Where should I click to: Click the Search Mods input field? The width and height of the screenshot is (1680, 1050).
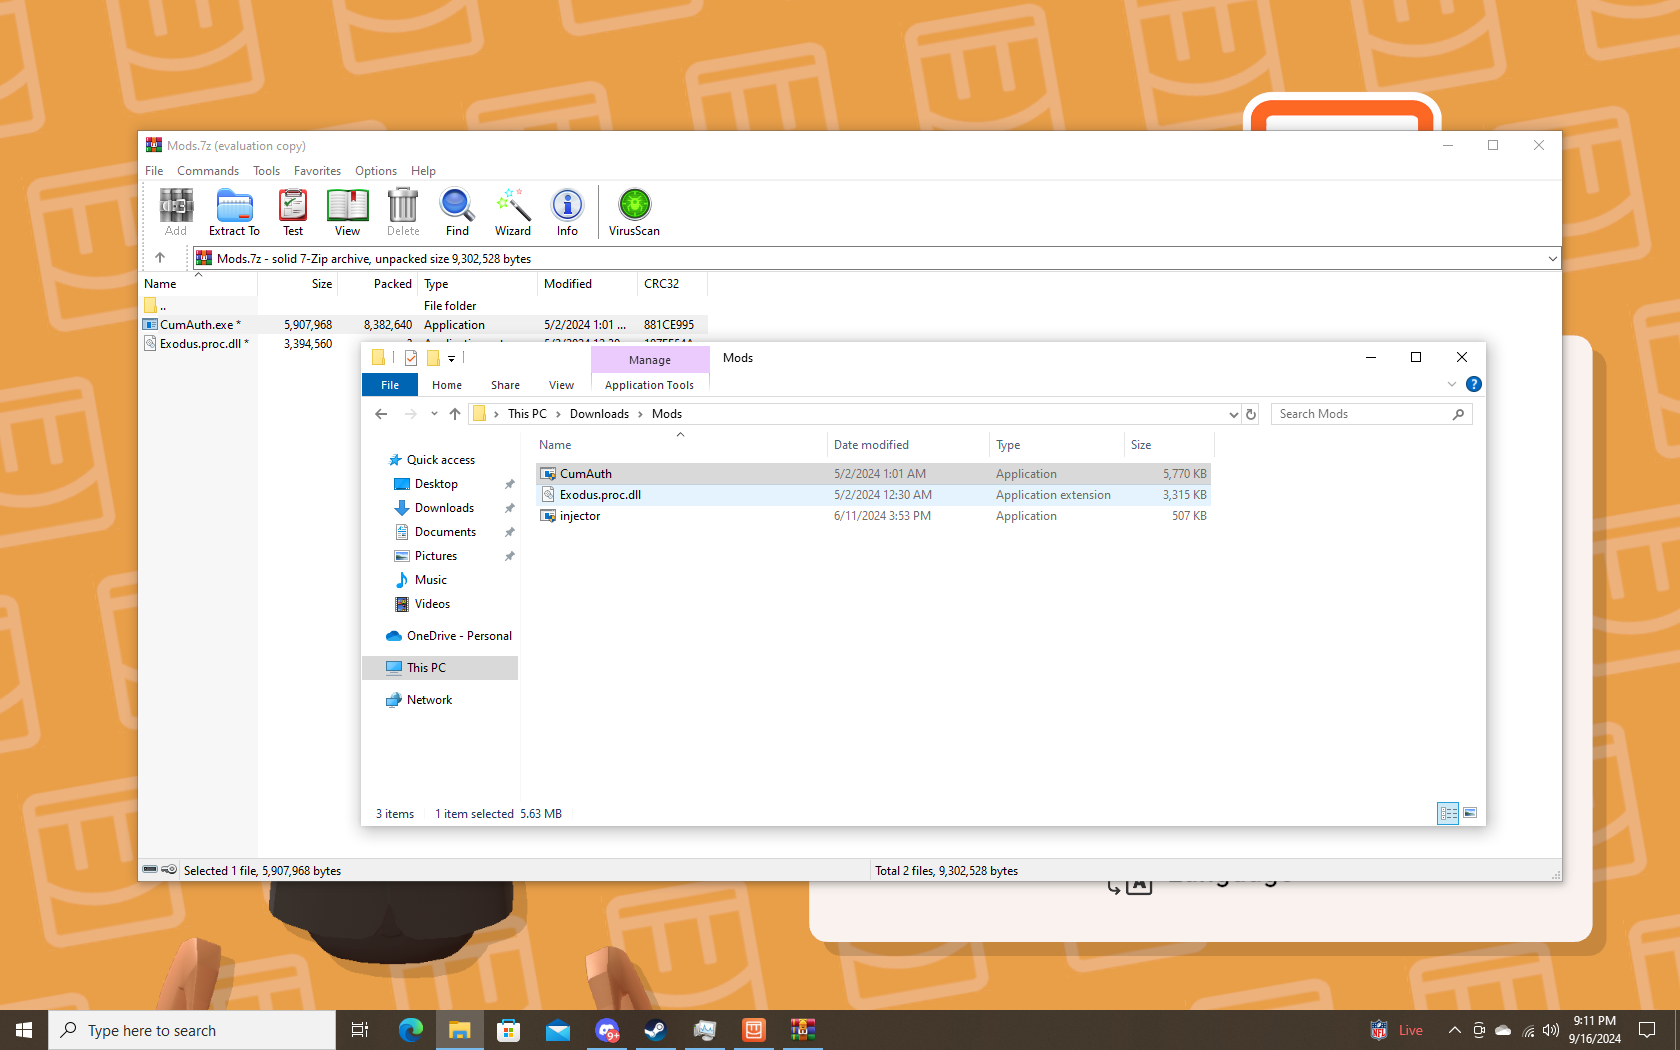pos(1363,414)
